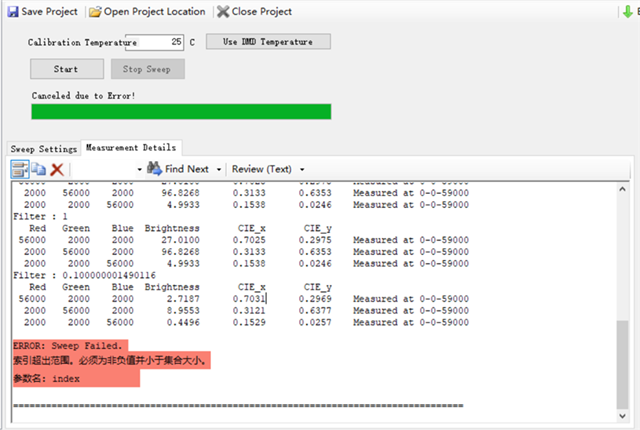
Task: Click the Close Project label
Action: click(262, 11)
